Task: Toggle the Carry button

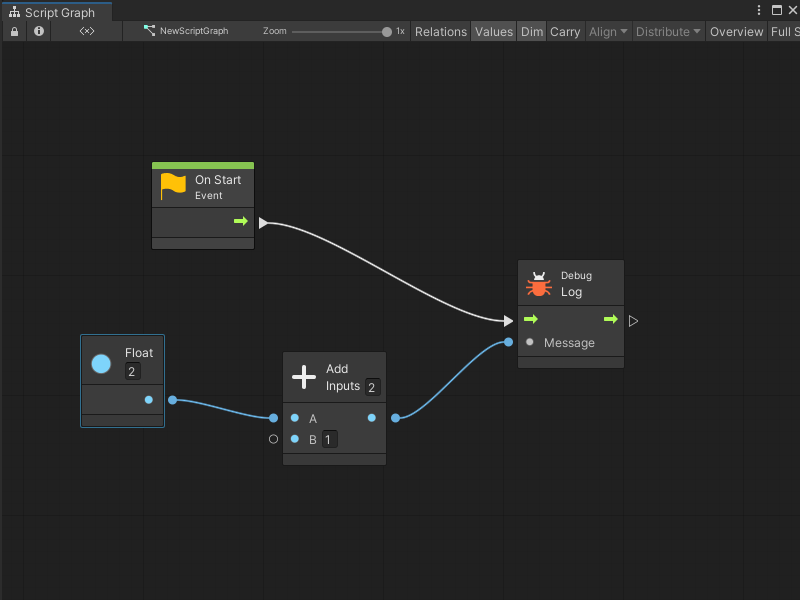Action: [565, 31]
